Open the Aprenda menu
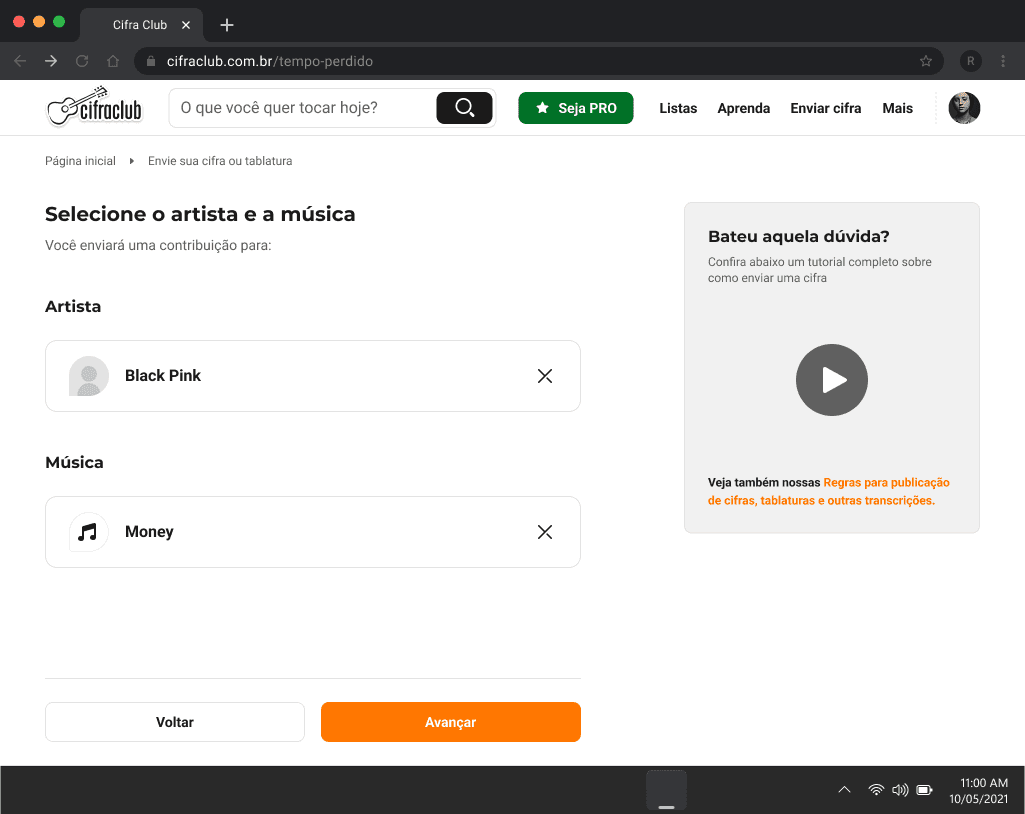 click(x=743, y=108)
